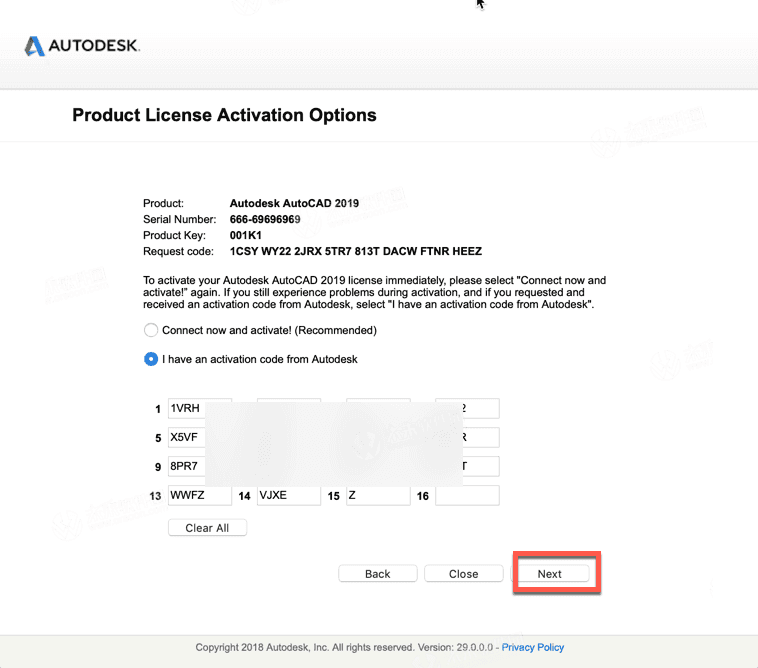Screen dimensions: 758x668
Task: Focus activation field 14 containing VJXE
Action: 288,495
